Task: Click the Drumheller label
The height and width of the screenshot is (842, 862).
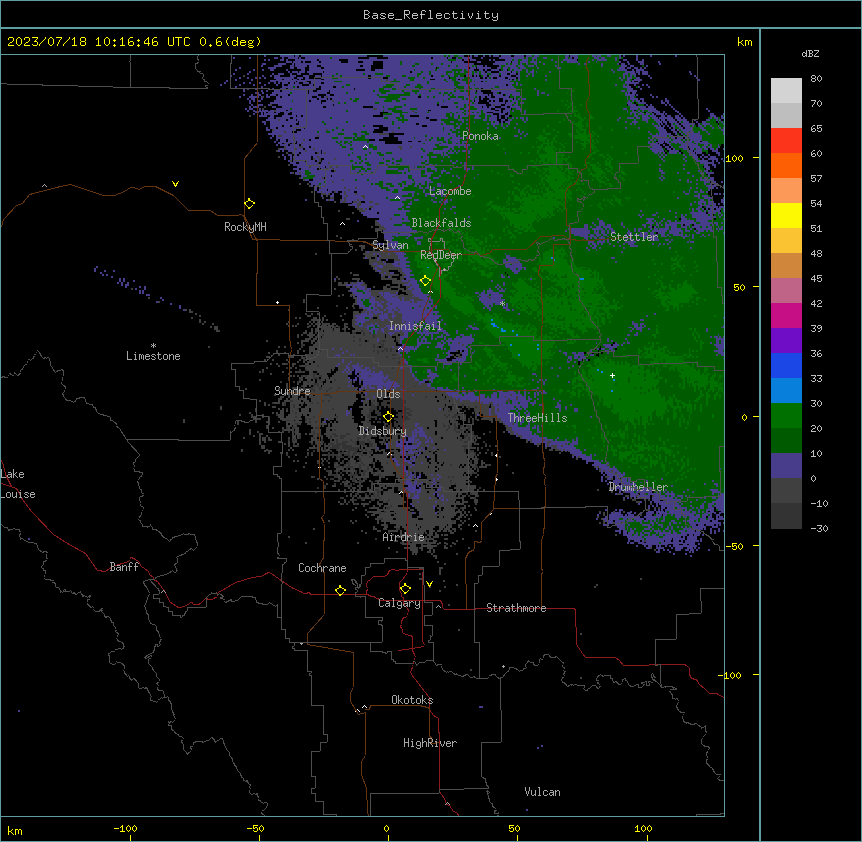Action: (638, 487)
